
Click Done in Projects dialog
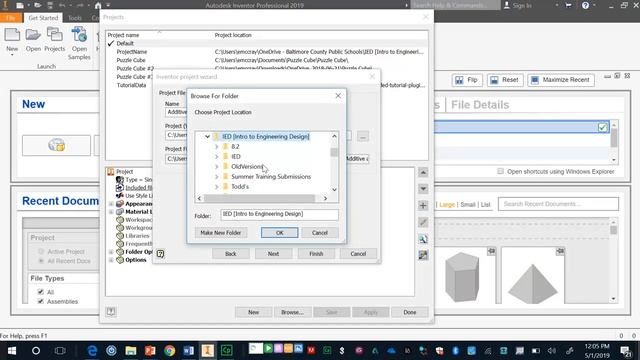tap(410, 312)
